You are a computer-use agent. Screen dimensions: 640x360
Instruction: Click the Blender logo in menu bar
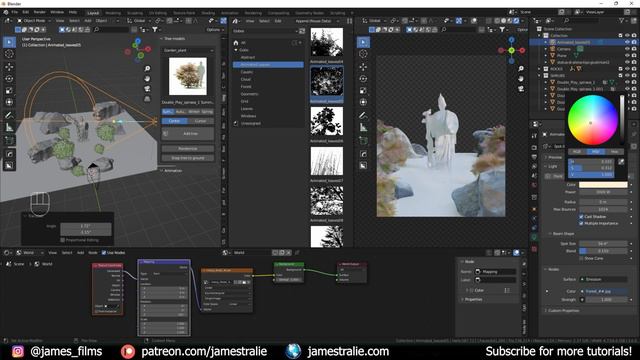click(6, 12)
